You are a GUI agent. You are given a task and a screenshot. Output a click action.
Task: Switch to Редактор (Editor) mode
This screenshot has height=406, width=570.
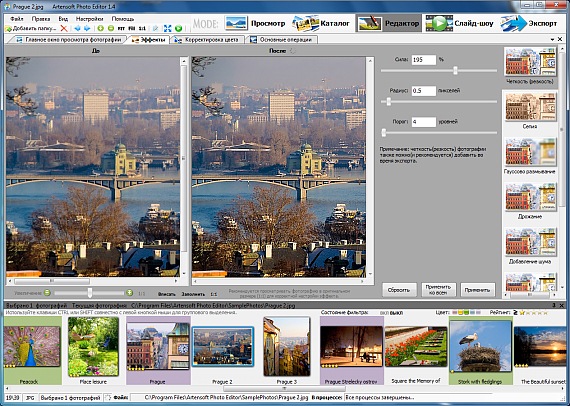point(388,24)
